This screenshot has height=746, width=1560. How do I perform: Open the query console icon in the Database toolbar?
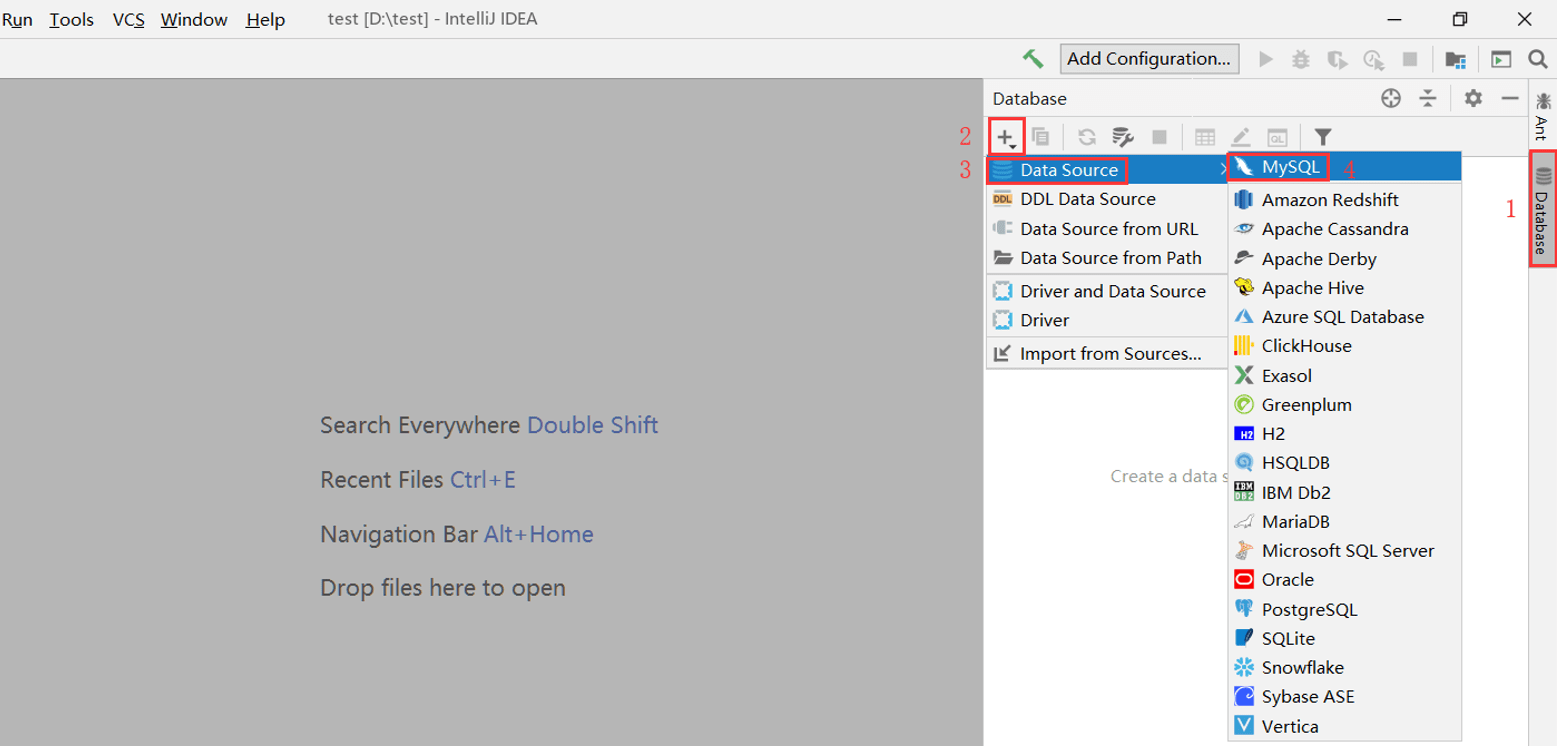click(1277, 136)
